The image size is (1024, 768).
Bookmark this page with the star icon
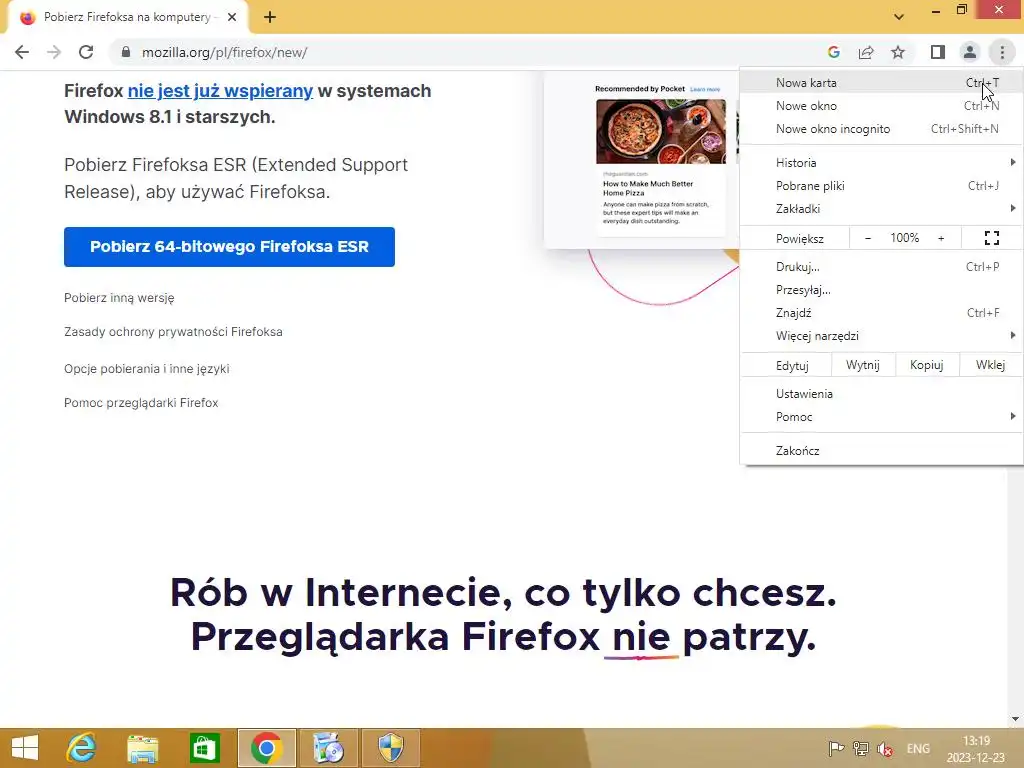(898, 52)
